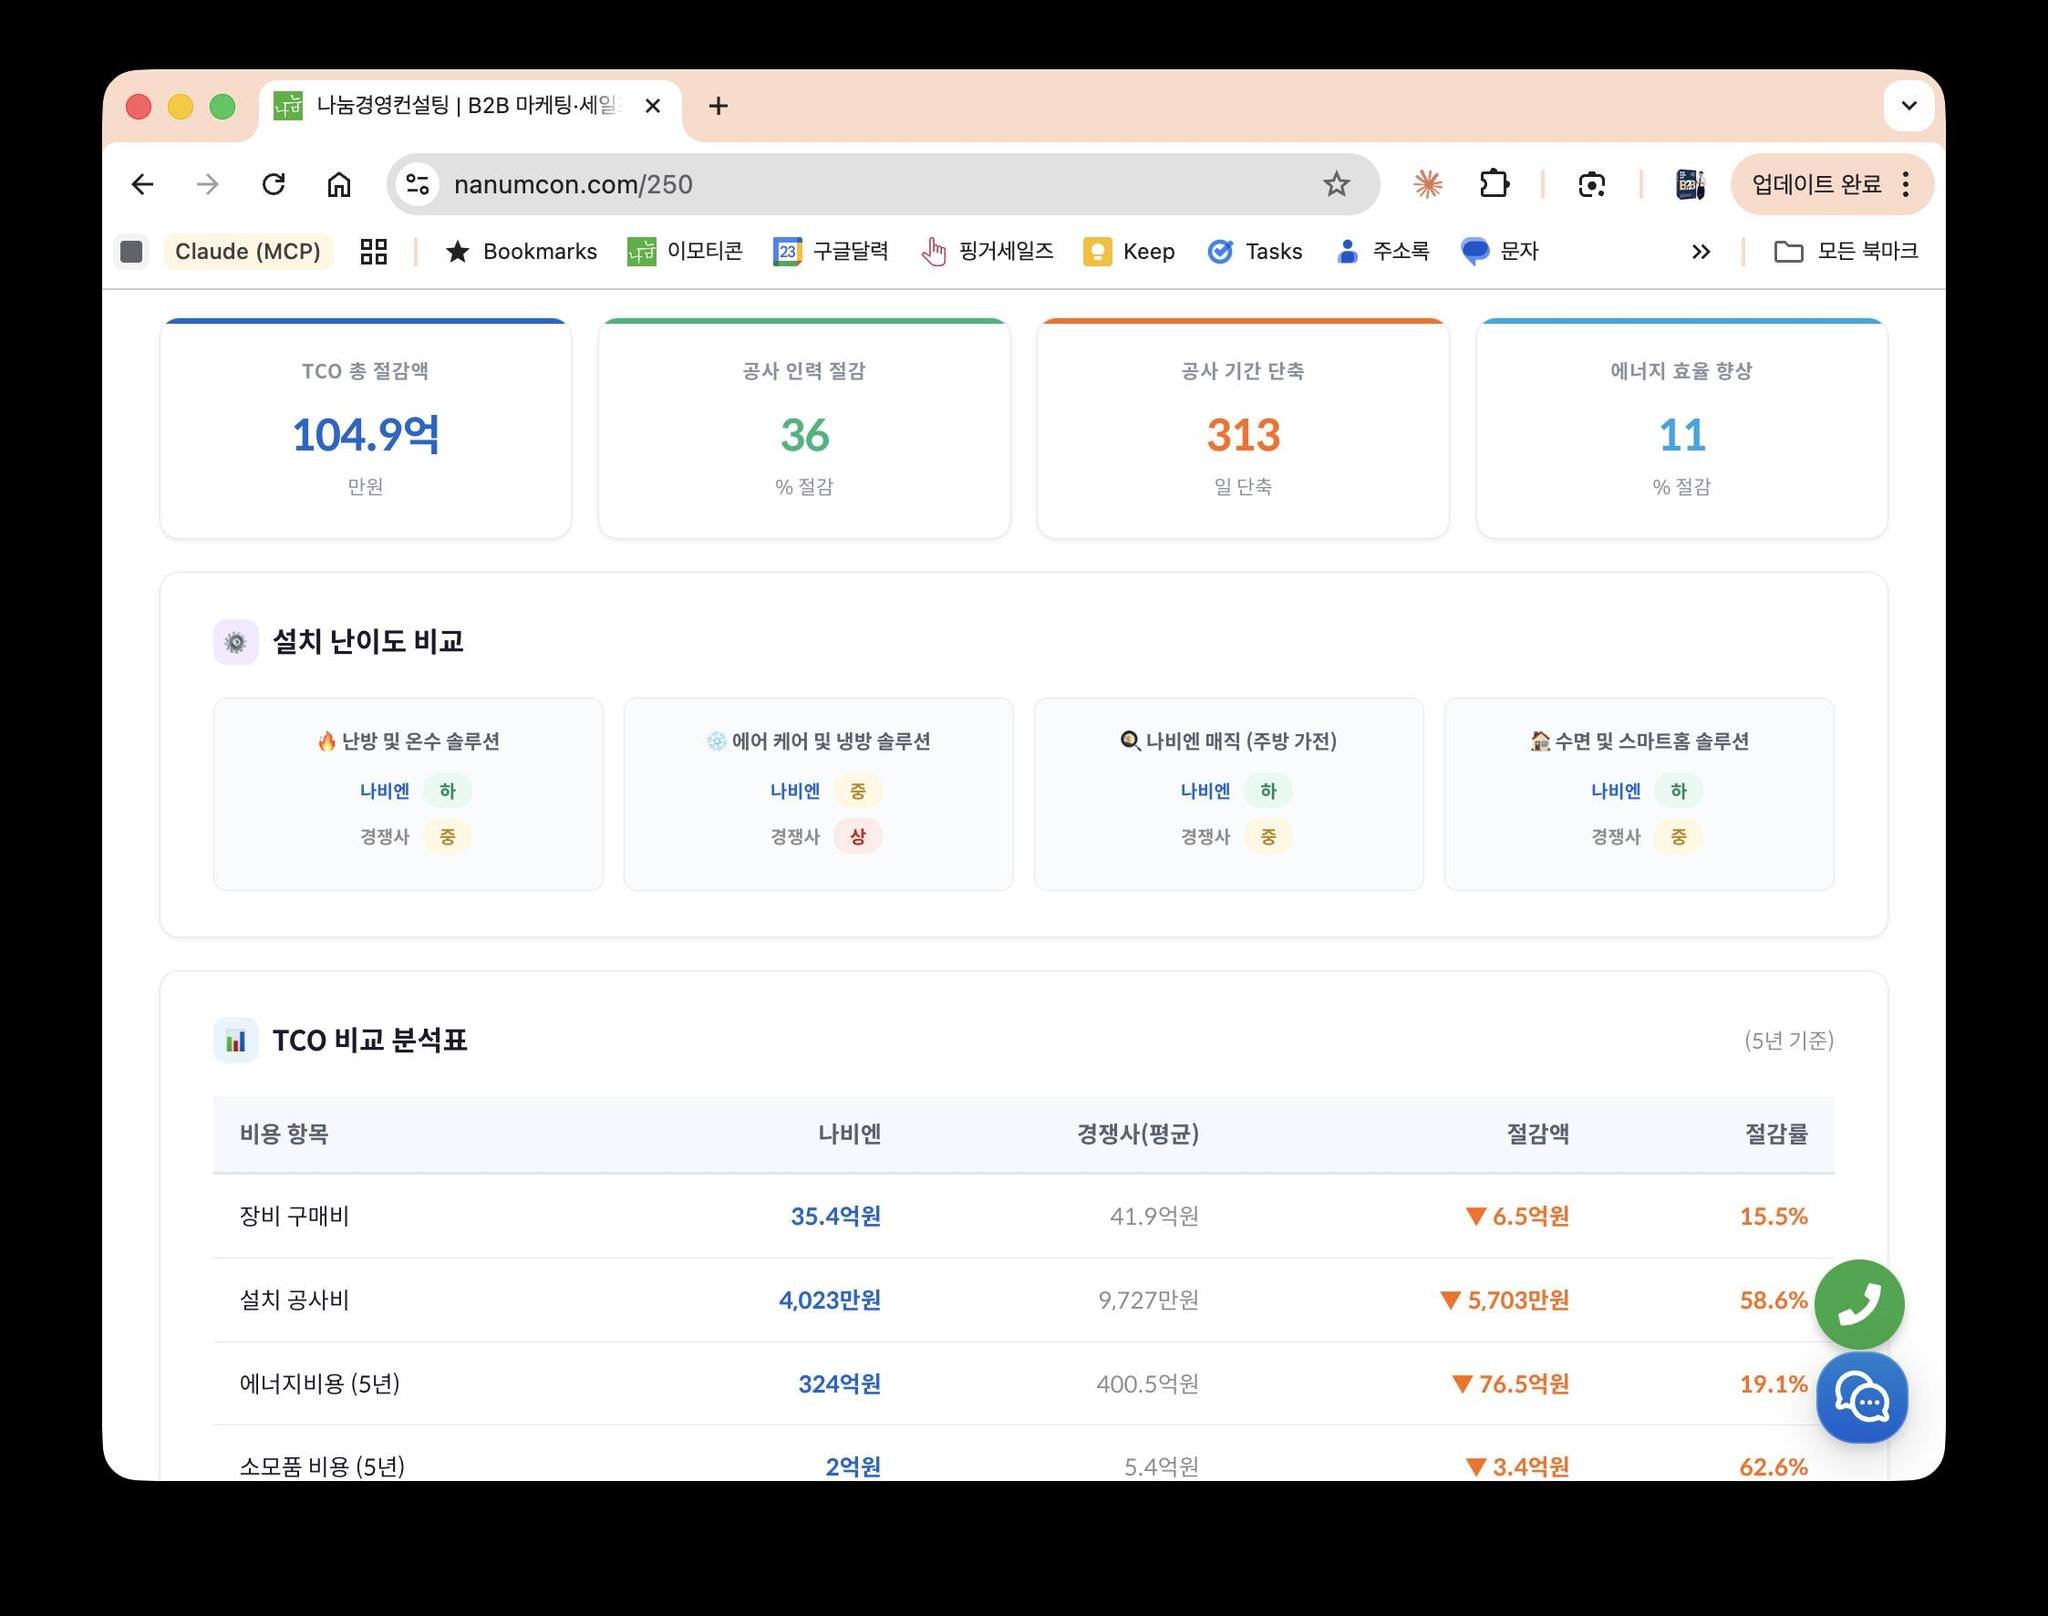Open the 모든 북마크 folder
The image size is (2048, 1616).
pyautogui.click(x=1846, y=251)
